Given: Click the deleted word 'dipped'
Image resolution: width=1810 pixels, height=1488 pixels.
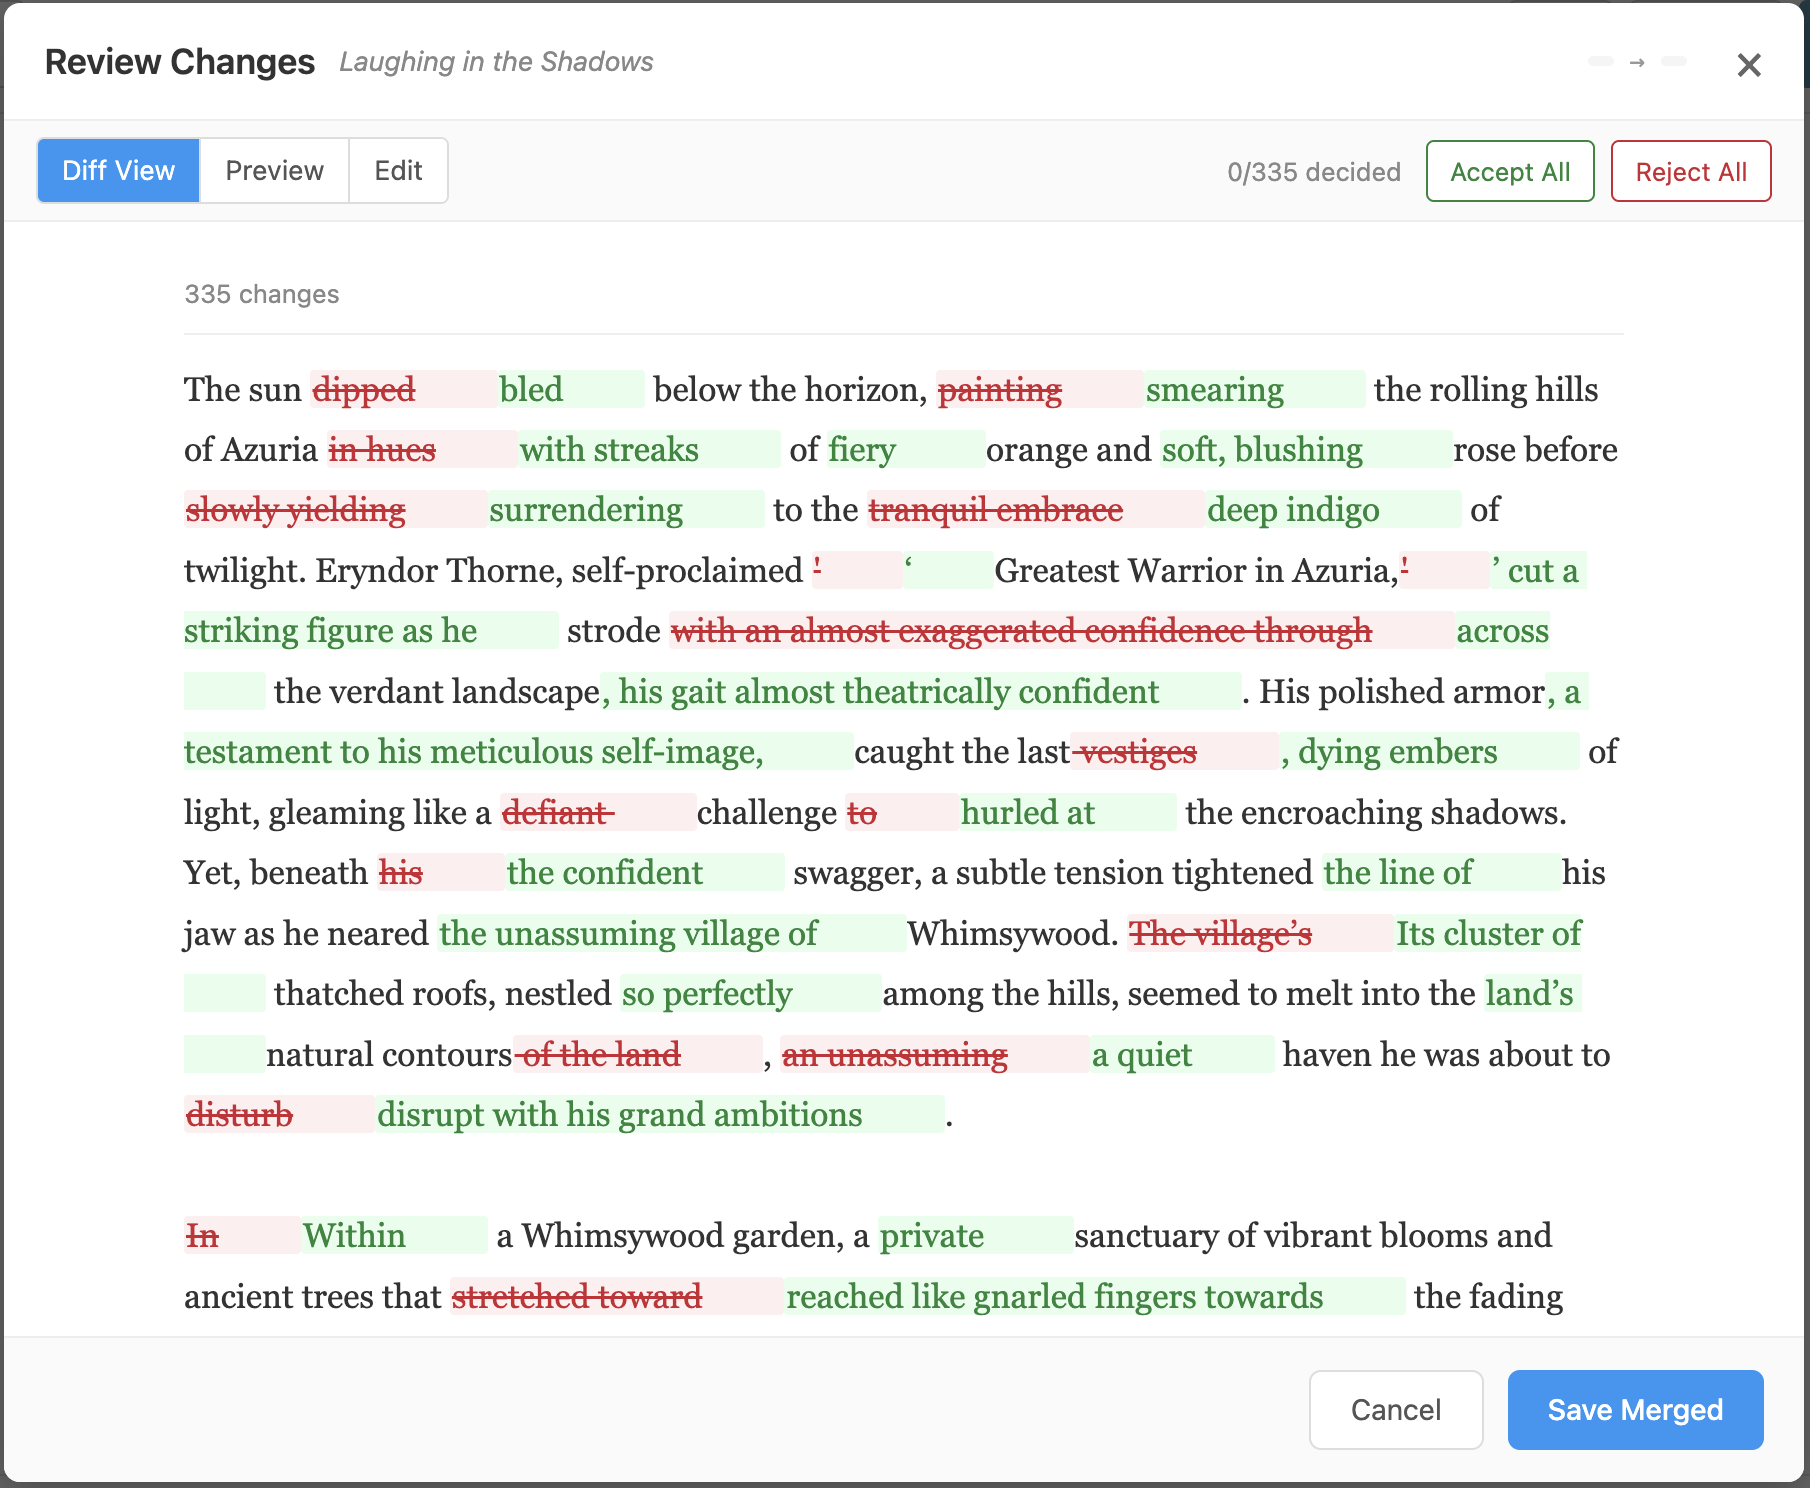Looking at the screenshot, I should (364, 390).
